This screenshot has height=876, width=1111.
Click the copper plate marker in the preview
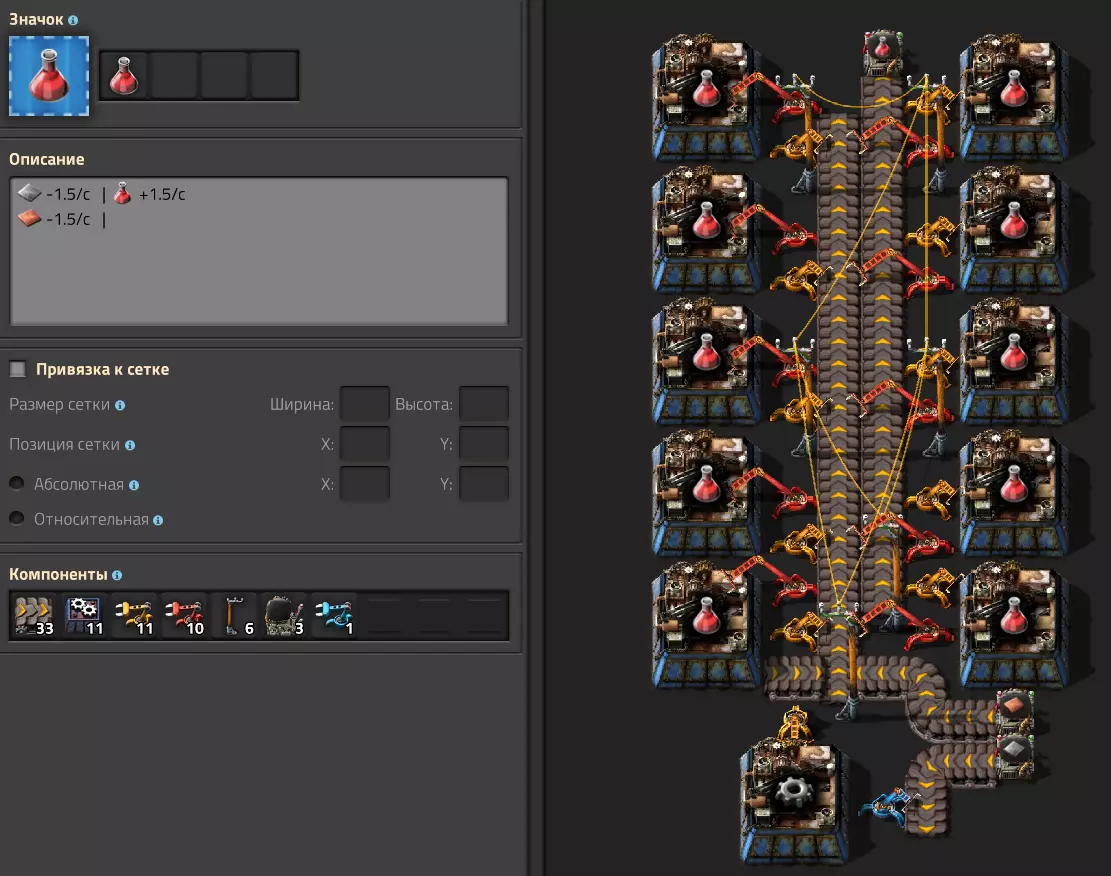(1014, 707)
